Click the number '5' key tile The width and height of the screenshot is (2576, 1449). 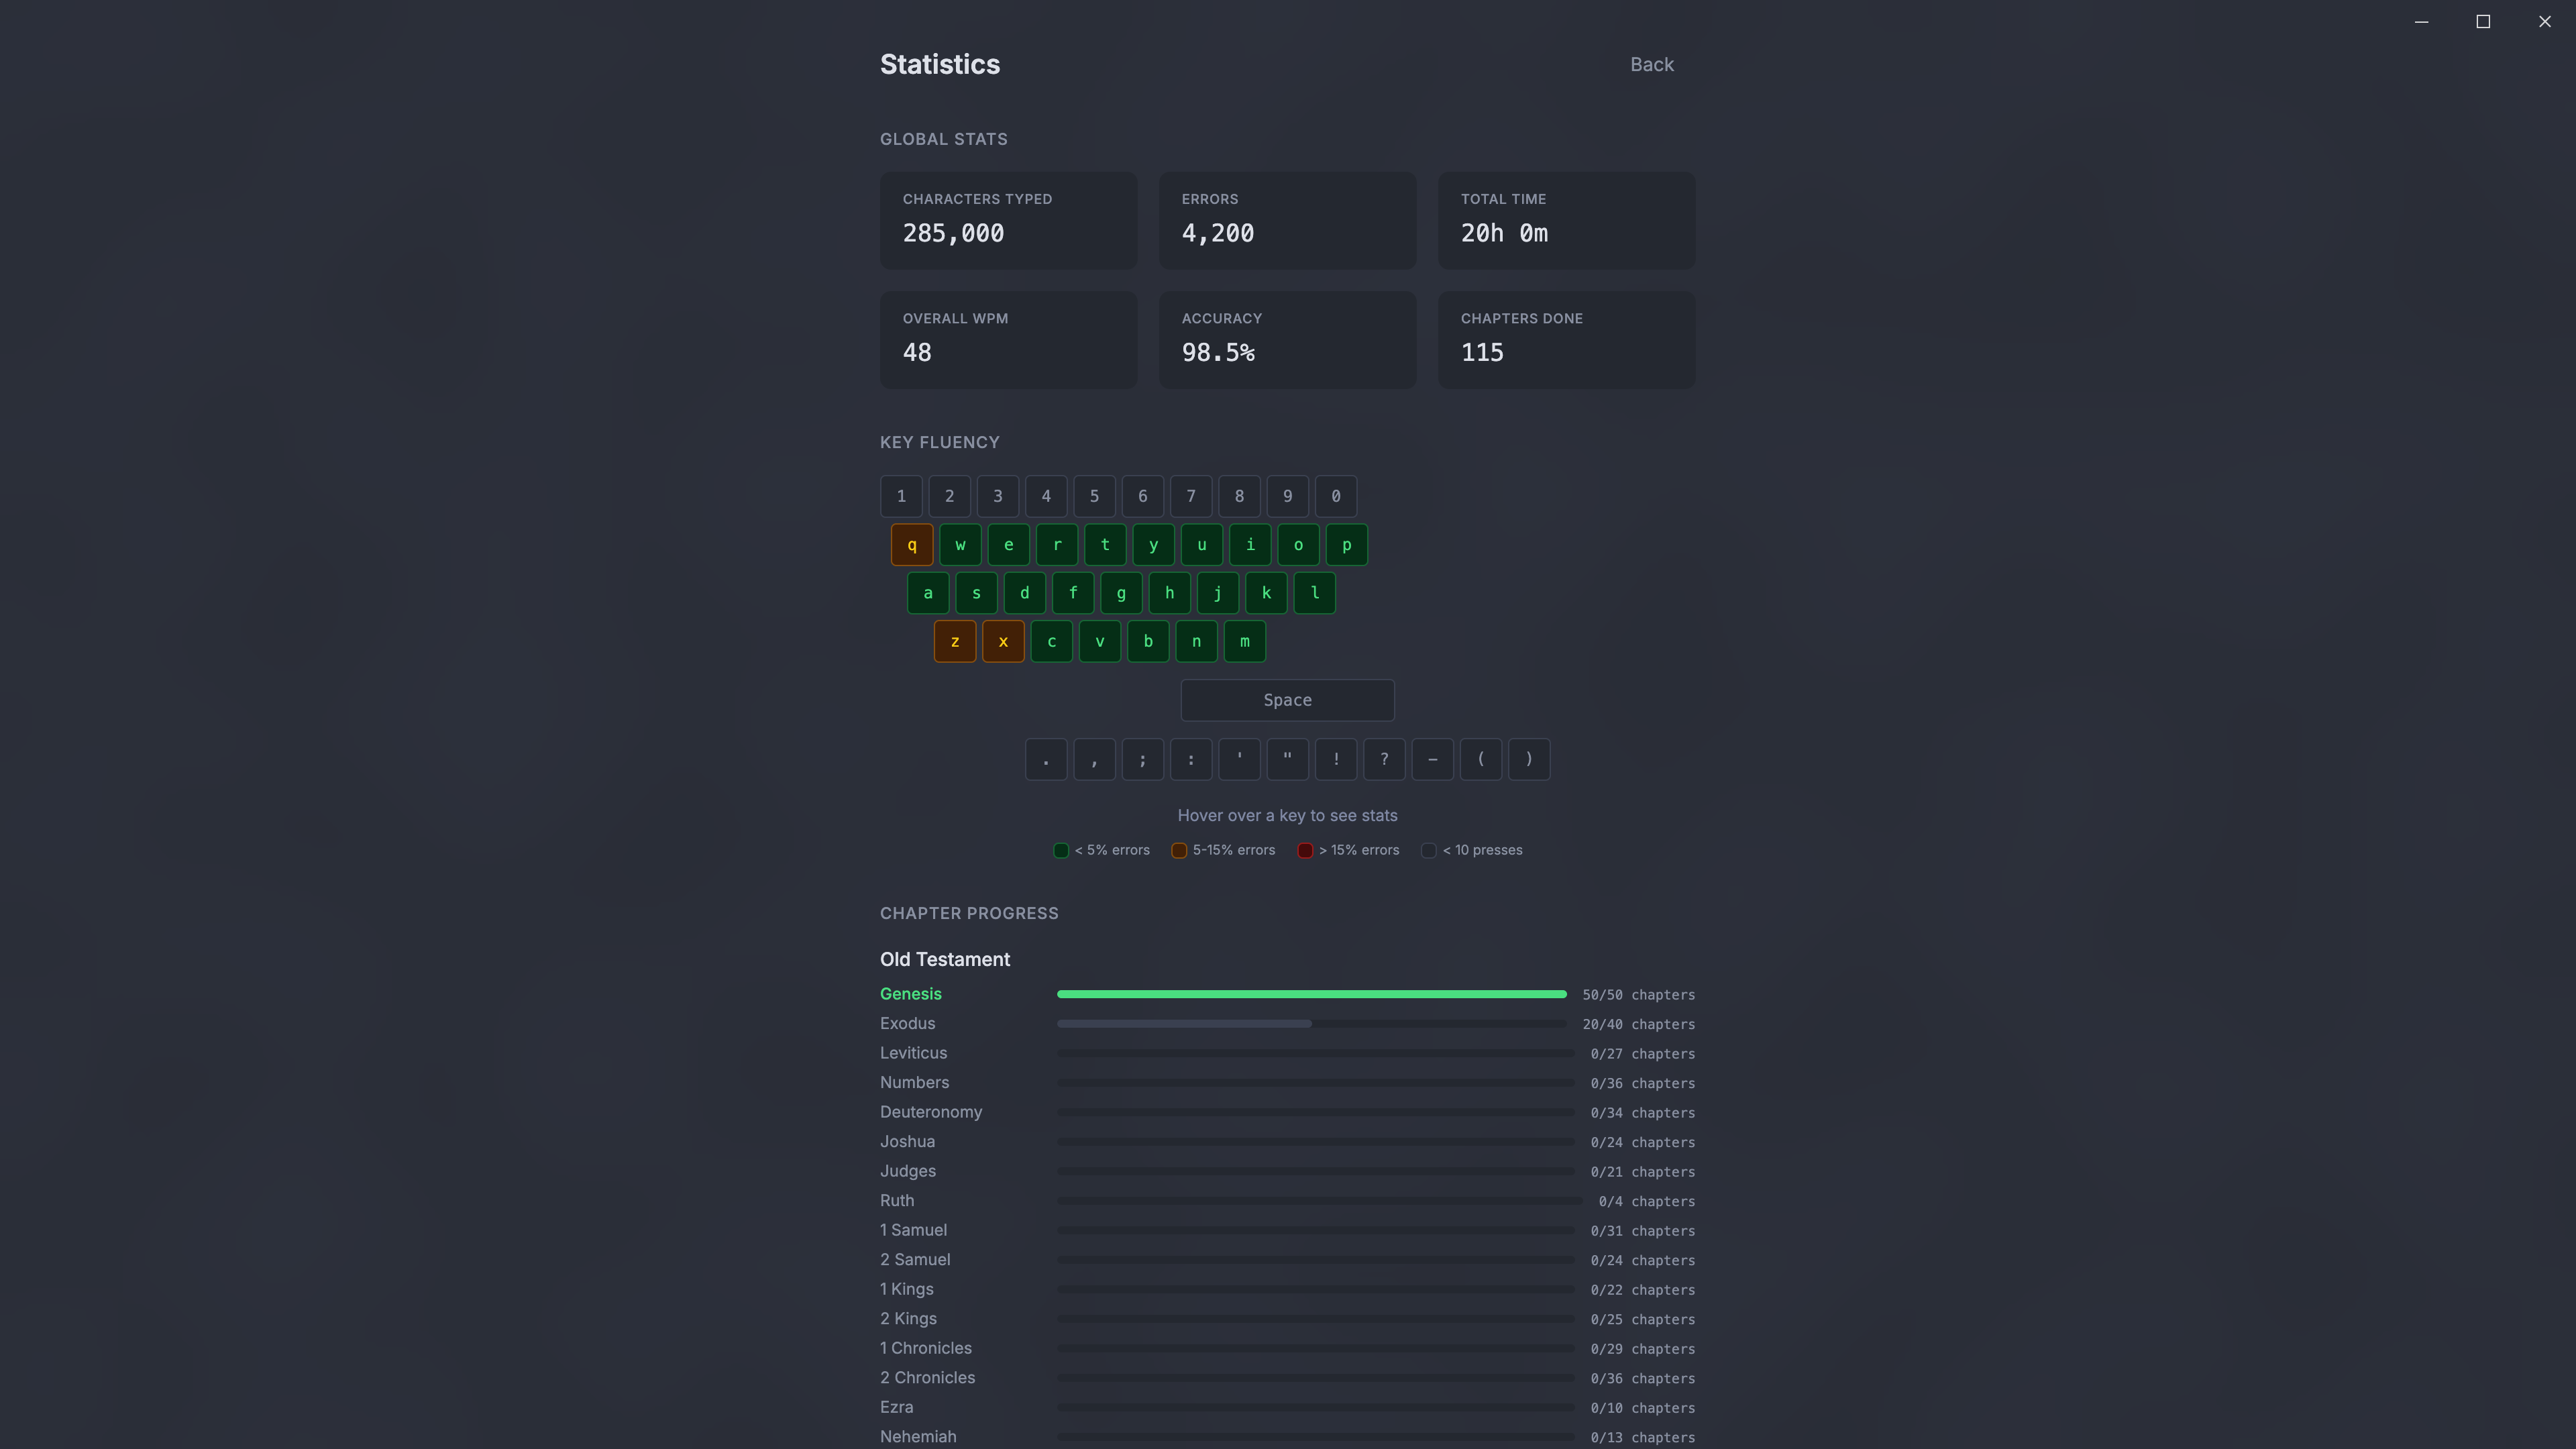pos(1094,496)
